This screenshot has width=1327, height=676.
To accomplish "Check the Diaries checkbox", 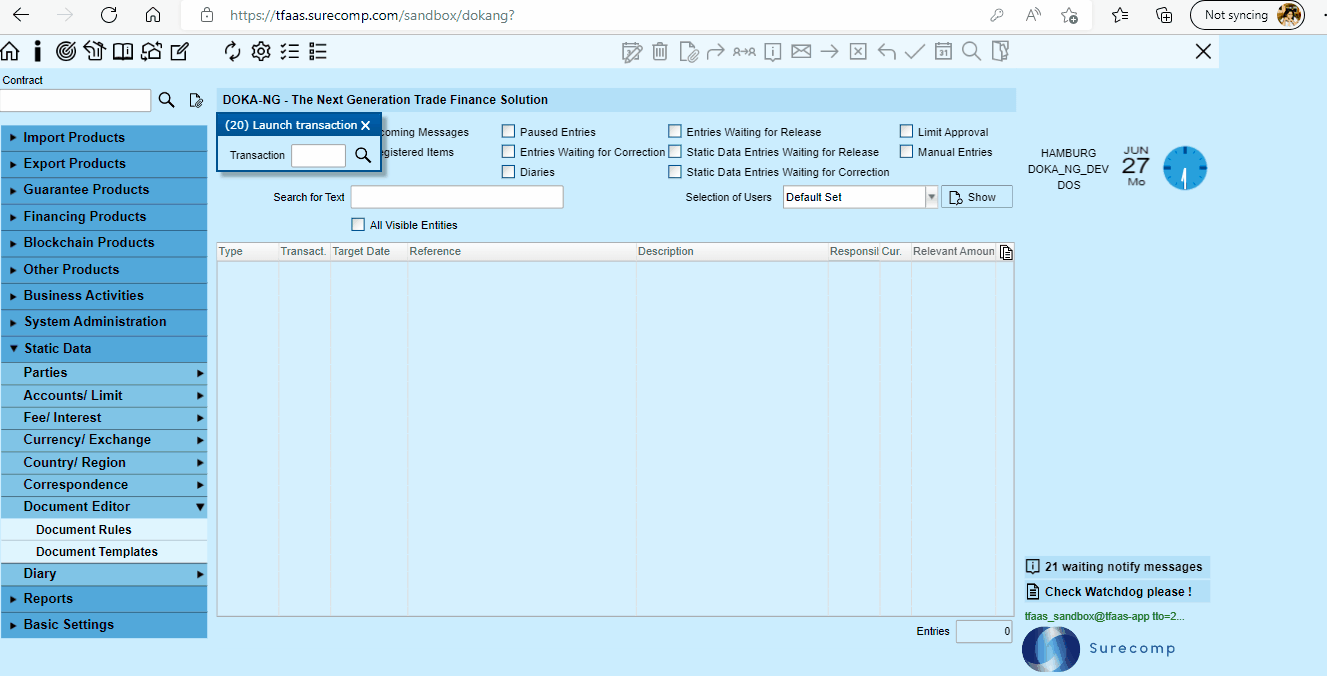I will pos(509,171).
